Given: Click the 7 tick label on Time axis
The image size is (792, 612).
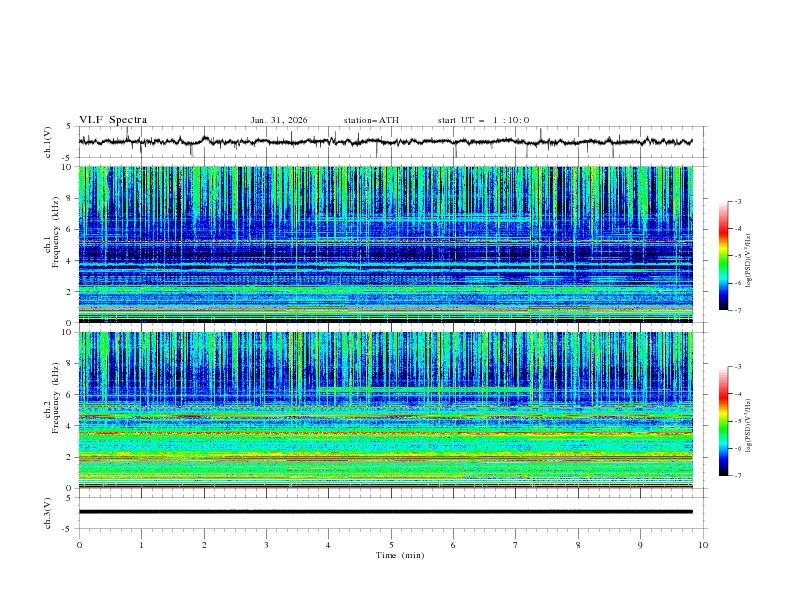Looking at the screenshot, I should (x=516, y=545).
